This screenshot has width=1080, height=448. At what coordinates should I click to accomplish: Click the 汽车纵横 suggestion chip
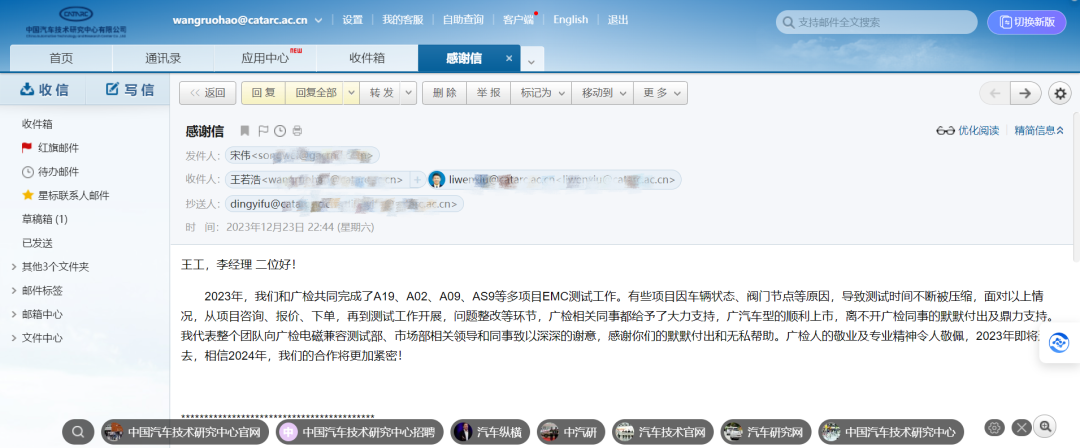tap(491, 432)
